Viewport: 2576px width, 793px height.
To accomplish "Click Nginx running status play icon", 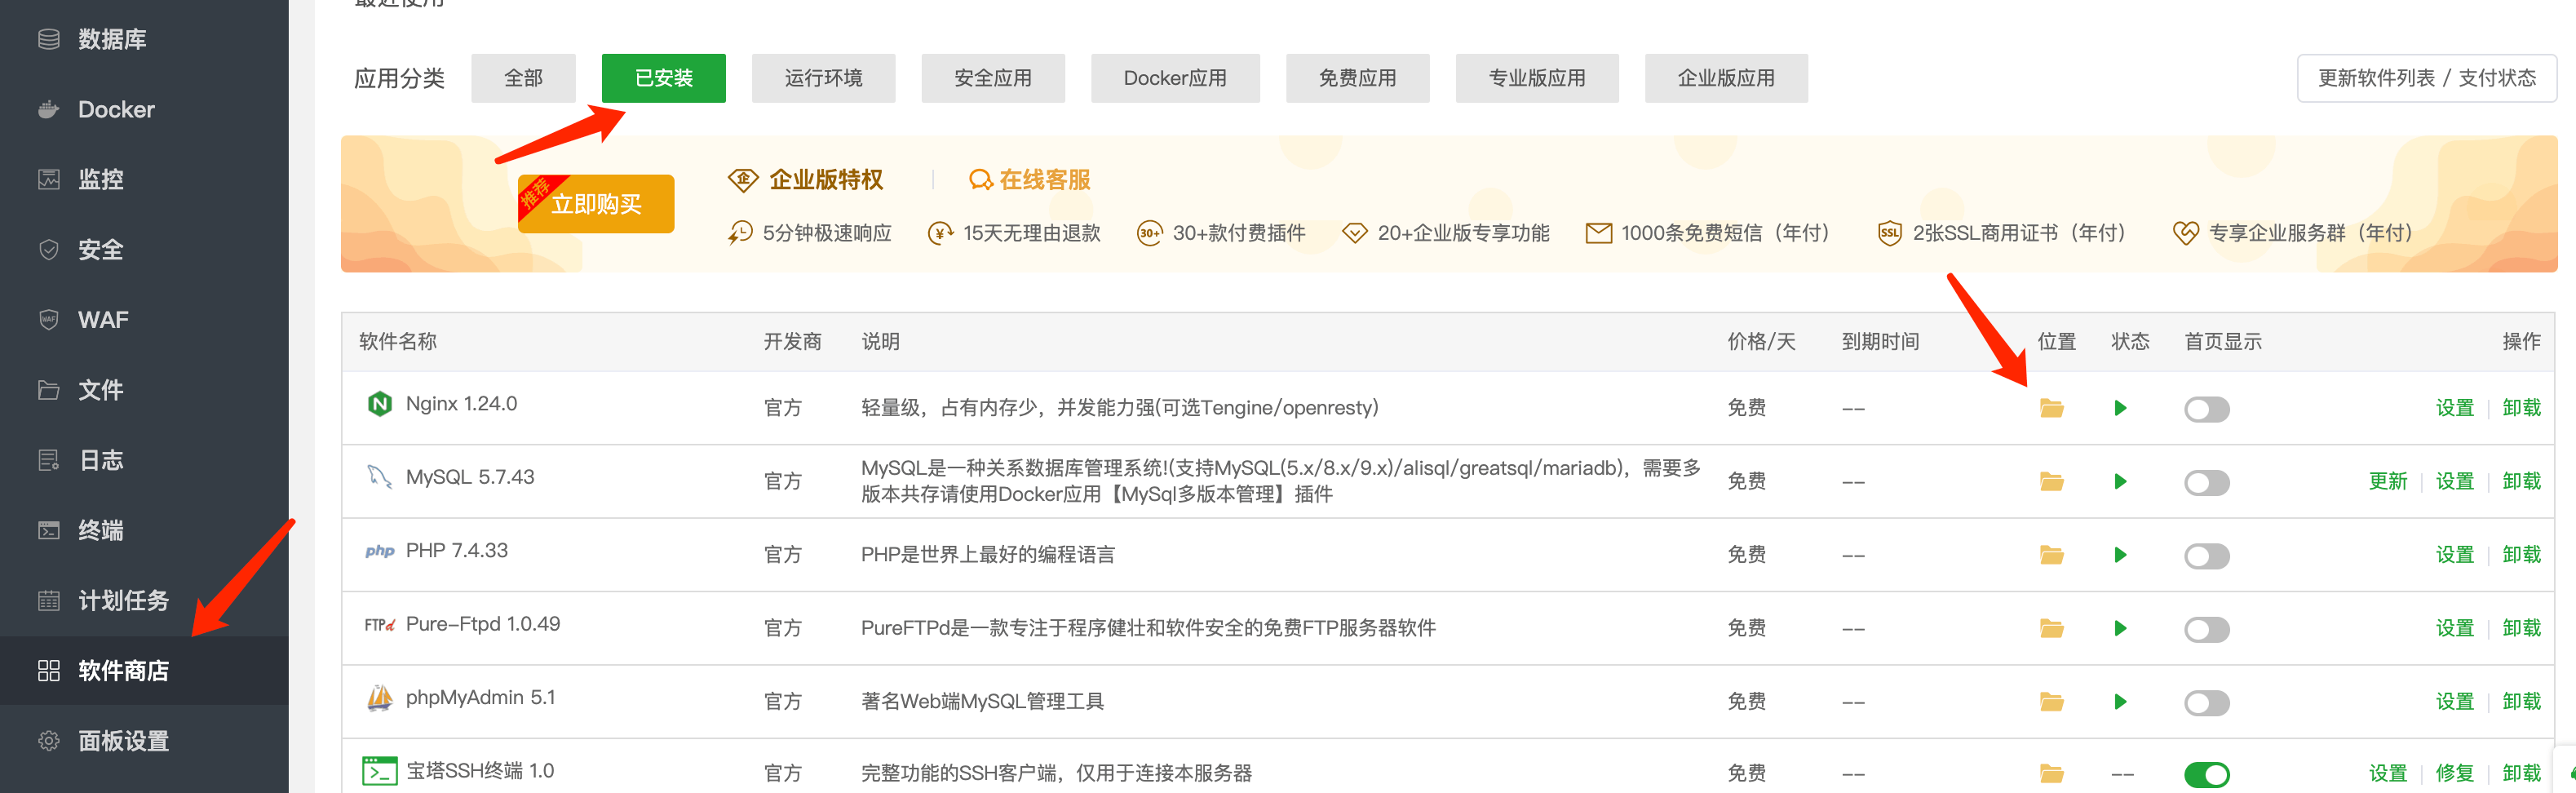I will [x=2120, y=408].
